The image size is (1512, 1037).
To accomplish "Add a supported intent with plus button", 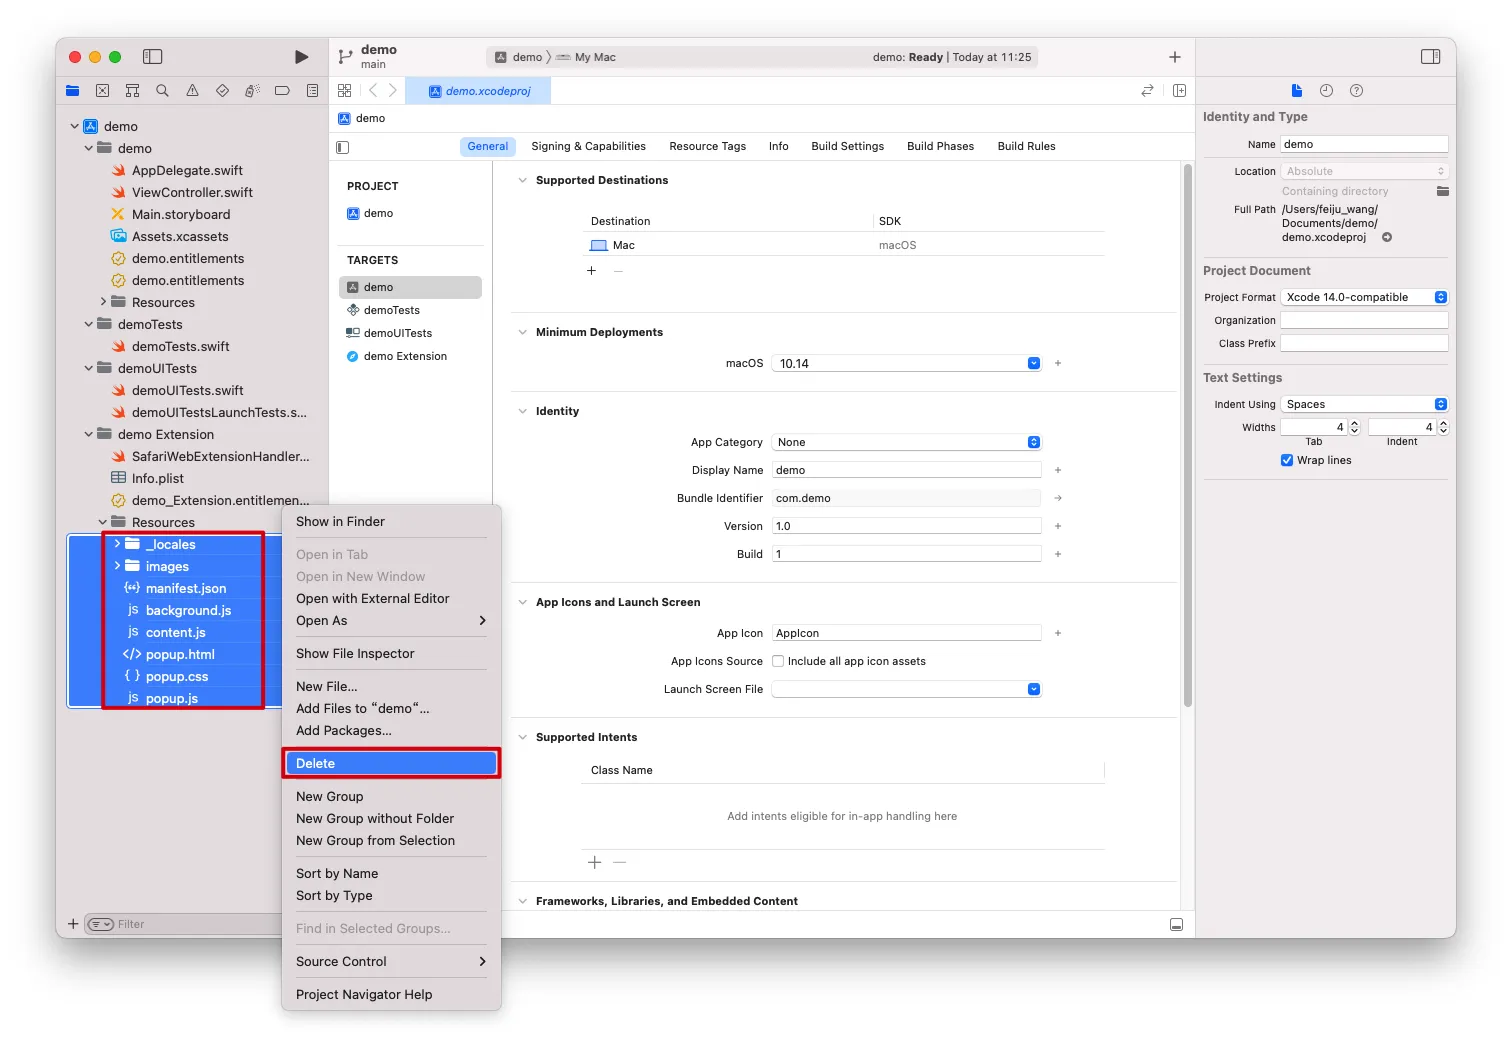I will (595, 862).
